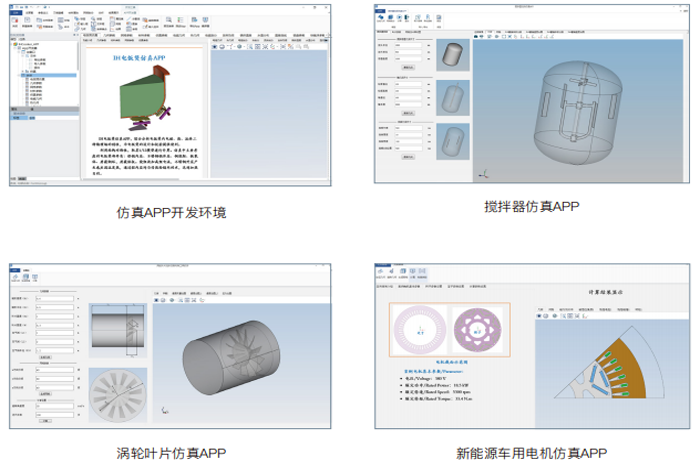This screenshot has width=700, height=465.
Task: Click the button under the turbine app's first parameter group
Action: pos(45,357)
